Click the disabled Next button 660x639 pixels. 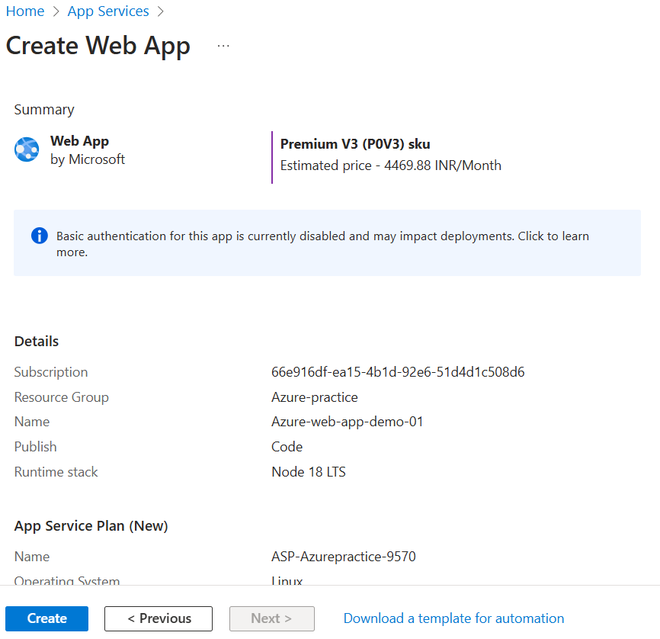click(271, 618)
